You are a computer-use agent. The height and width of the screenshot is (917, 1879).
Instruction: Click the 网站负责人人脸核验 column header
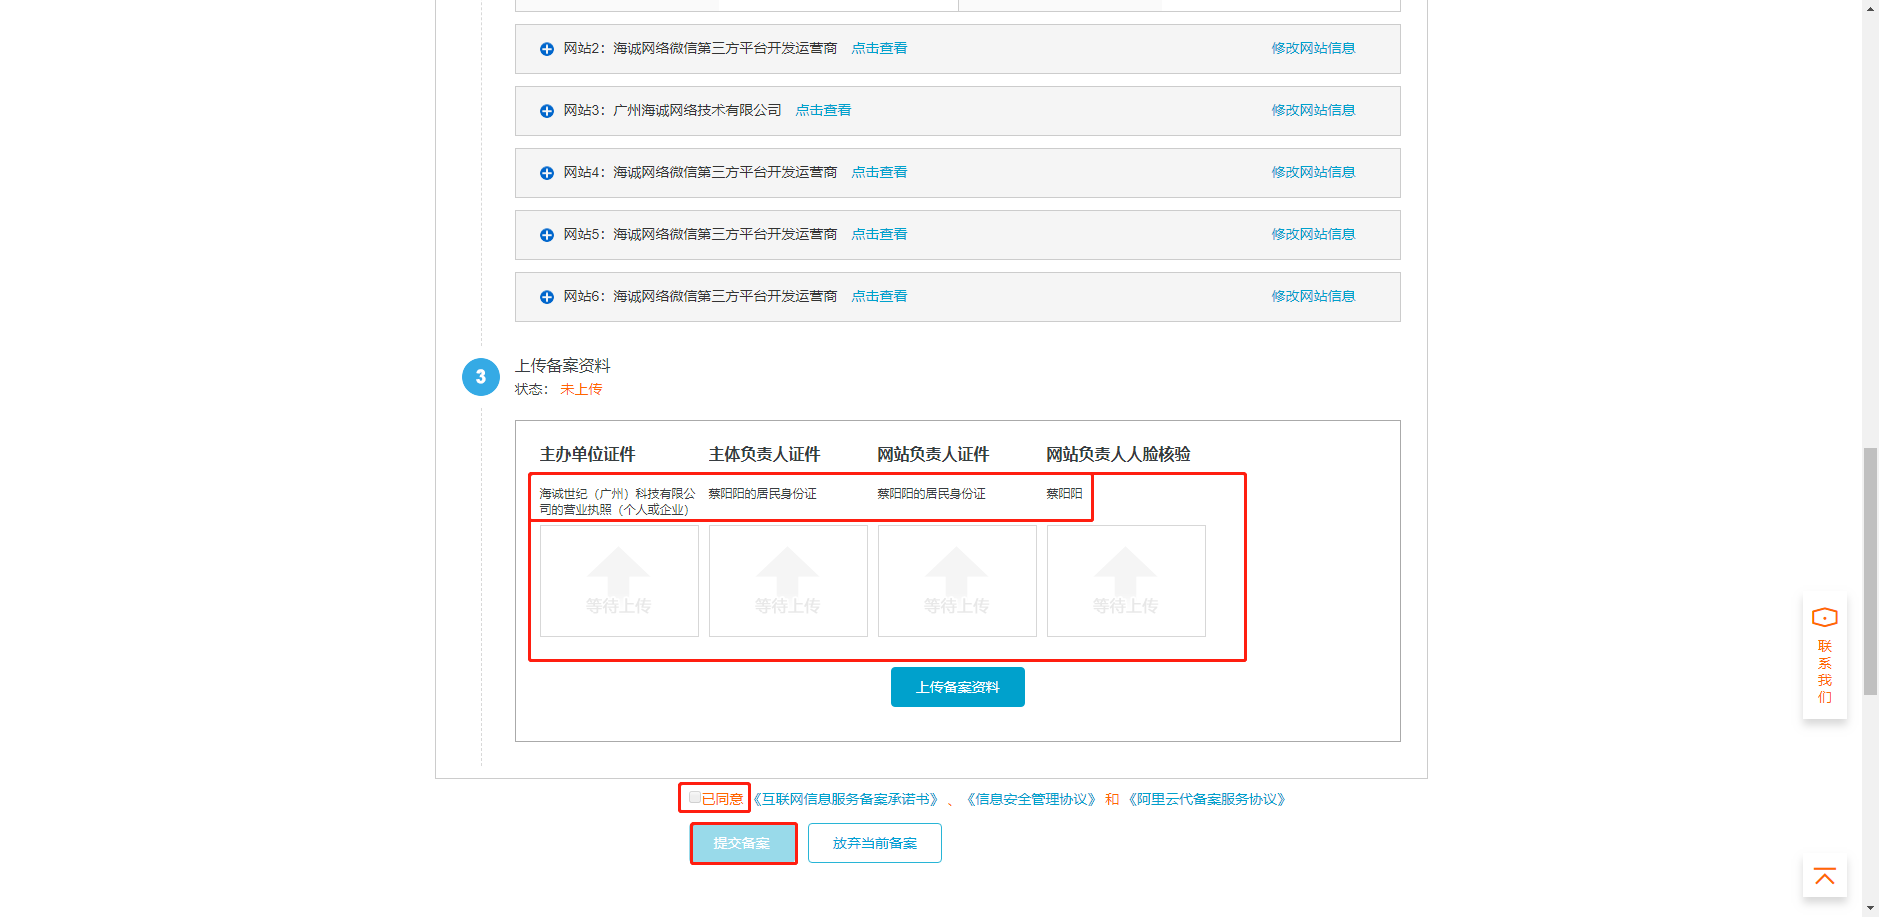click(1118, 454)
